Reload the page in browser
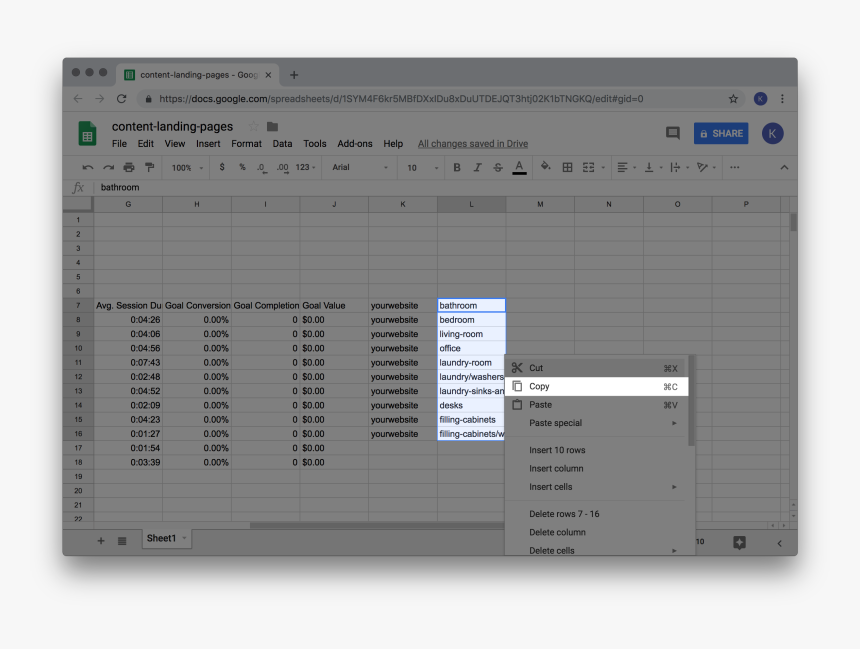860x649 pixels. (x=122, y=99)
